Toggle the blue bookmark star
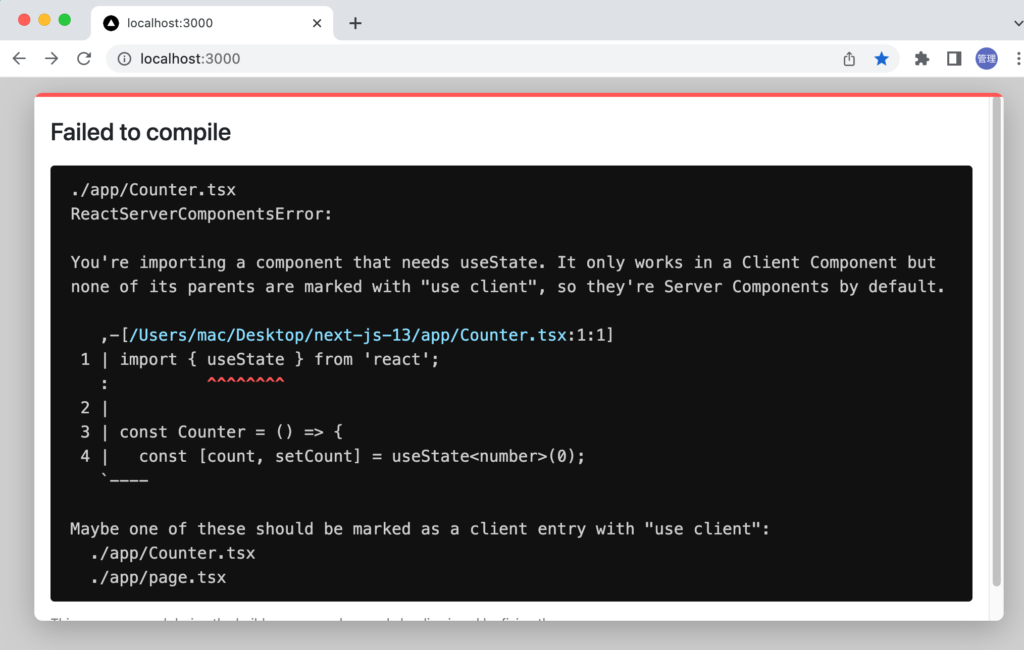Viewport: 1024px width, 650px height. pyautogui.click(x=882, y=58)
